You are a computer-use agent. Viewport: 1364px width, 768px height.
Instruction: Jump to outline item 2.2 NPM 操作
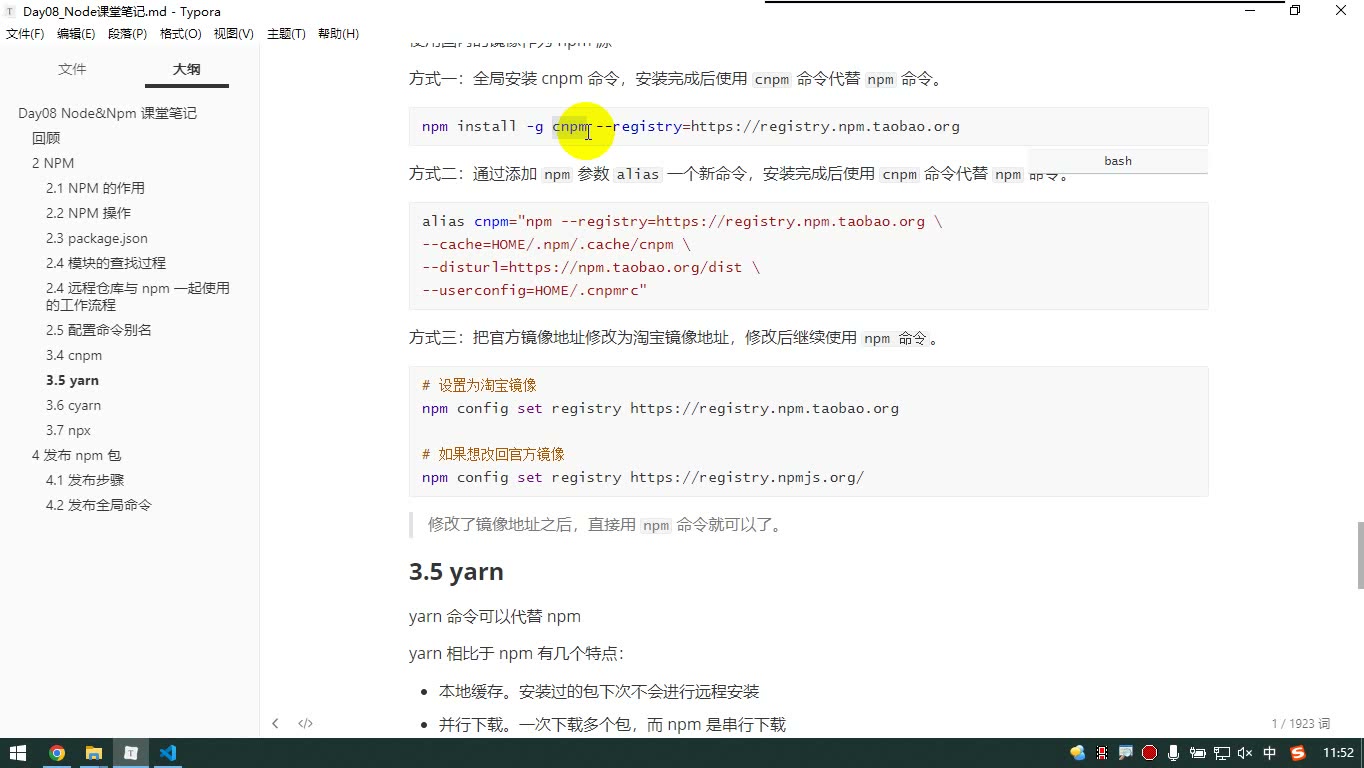point(88,213)
